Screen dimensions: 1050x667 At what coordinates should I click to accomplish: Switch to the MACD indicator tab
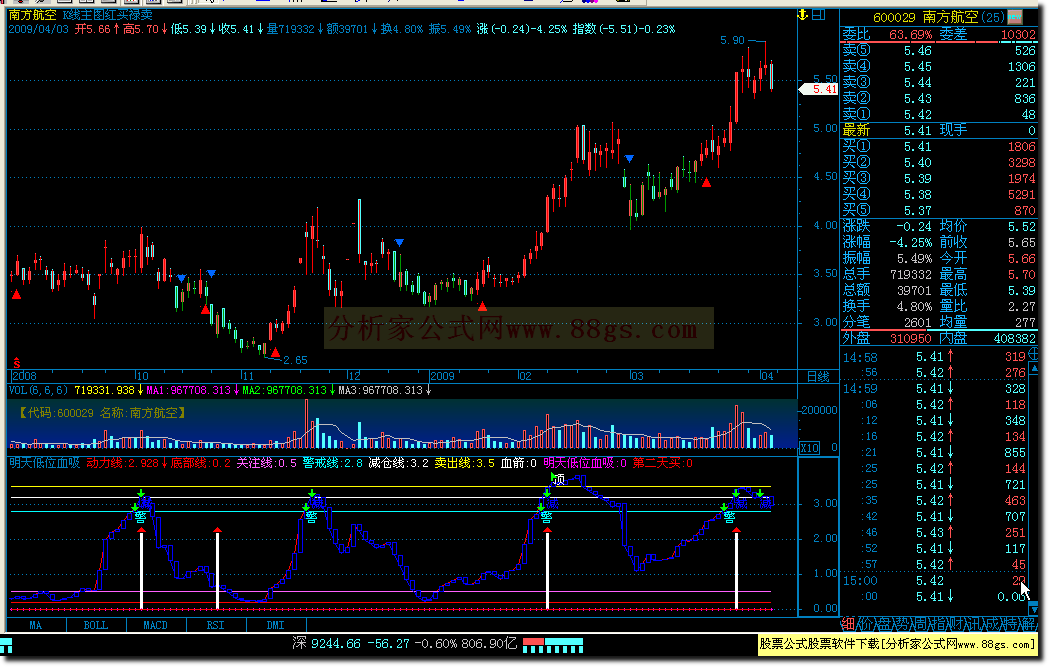(x=155, y=625)
